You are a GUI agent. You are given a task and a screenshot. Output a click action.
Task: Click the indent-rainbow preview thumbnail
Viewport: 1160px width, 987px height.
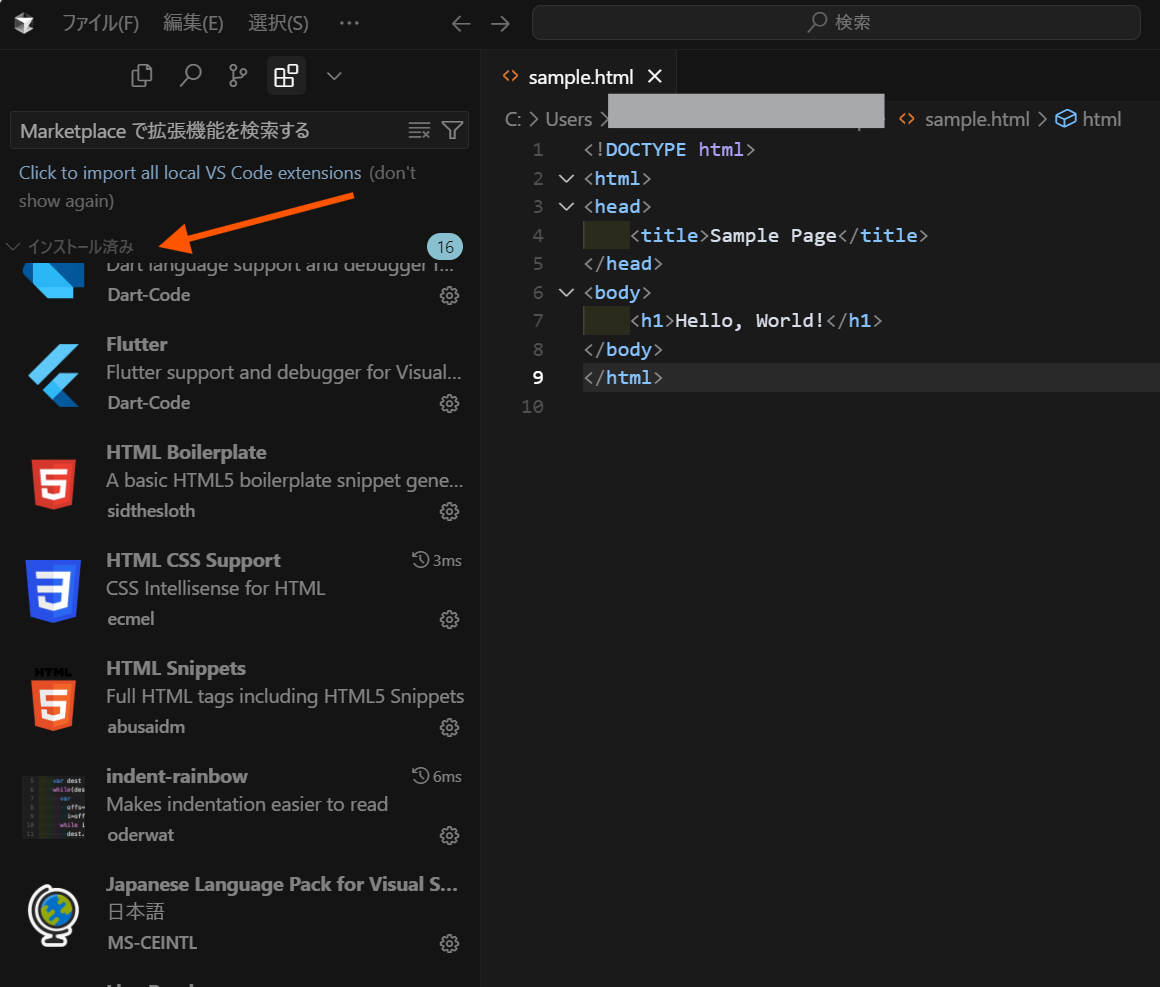53,806
